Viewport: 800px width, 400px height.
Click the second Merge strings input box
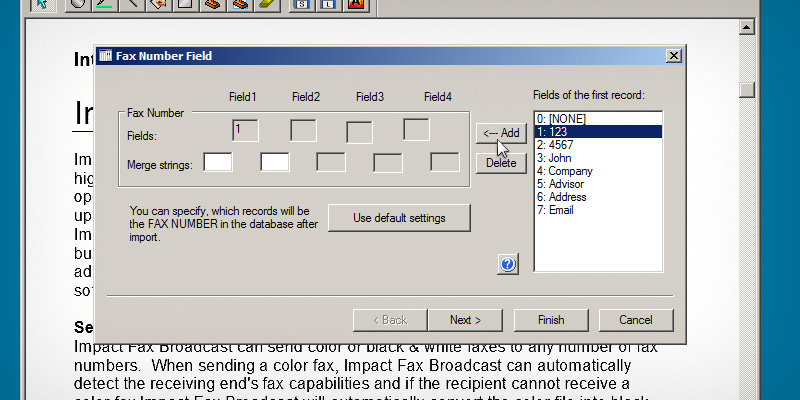pyautogui.click(x=275, y=161)
